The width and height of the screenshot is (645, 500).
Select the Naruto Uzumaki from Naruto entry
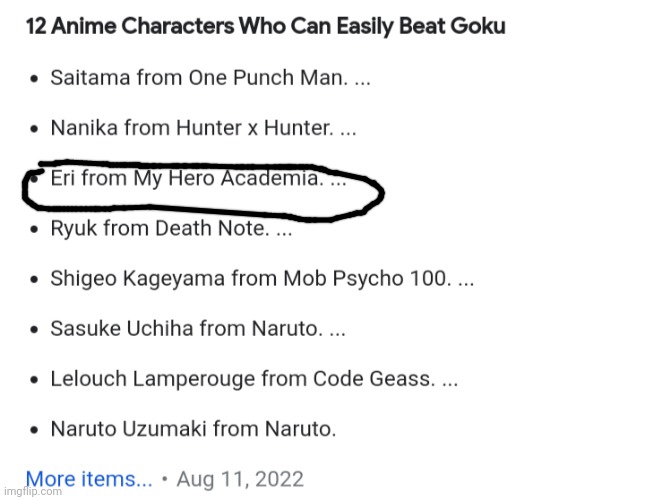click(193, 429)
